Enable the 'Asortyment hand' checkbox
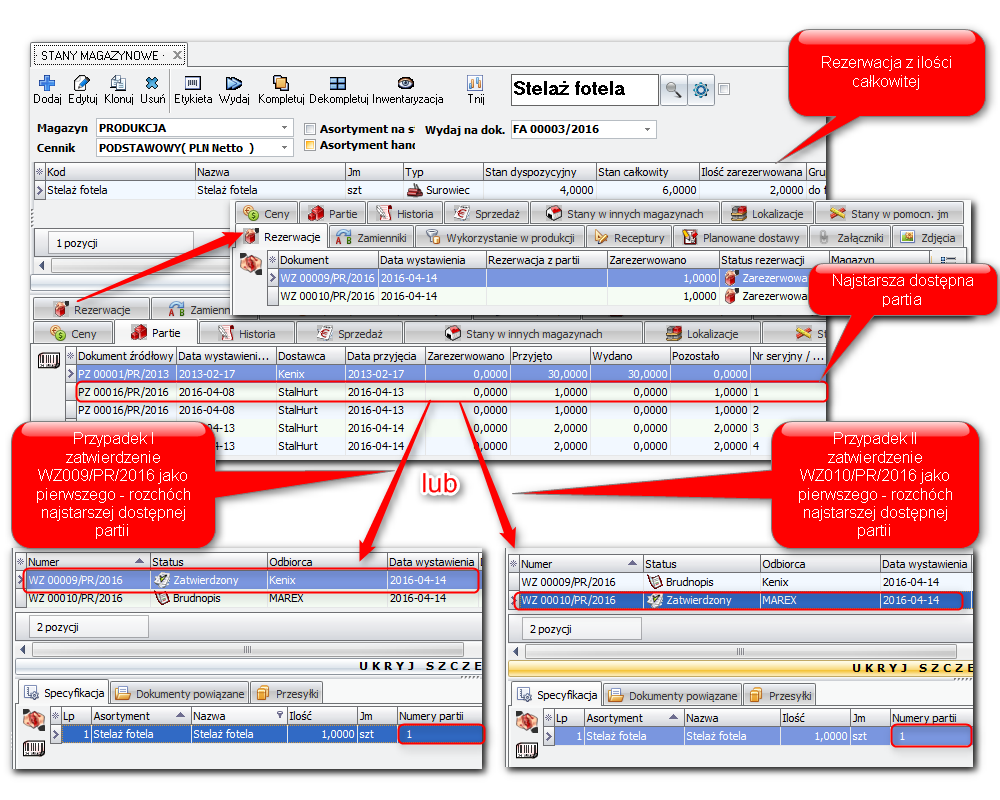 coord(310,146)
